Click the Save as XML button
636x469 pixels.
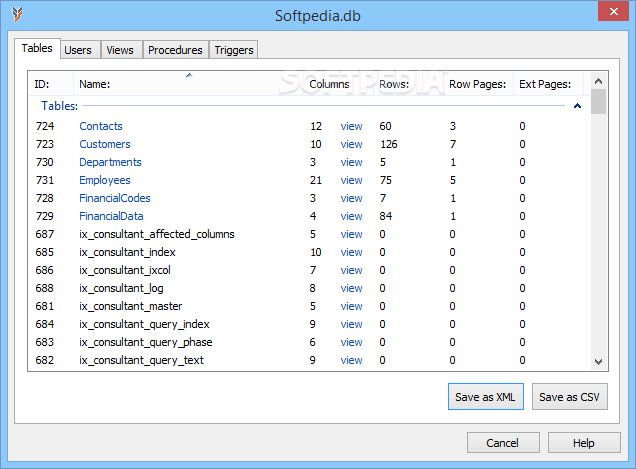486,397
